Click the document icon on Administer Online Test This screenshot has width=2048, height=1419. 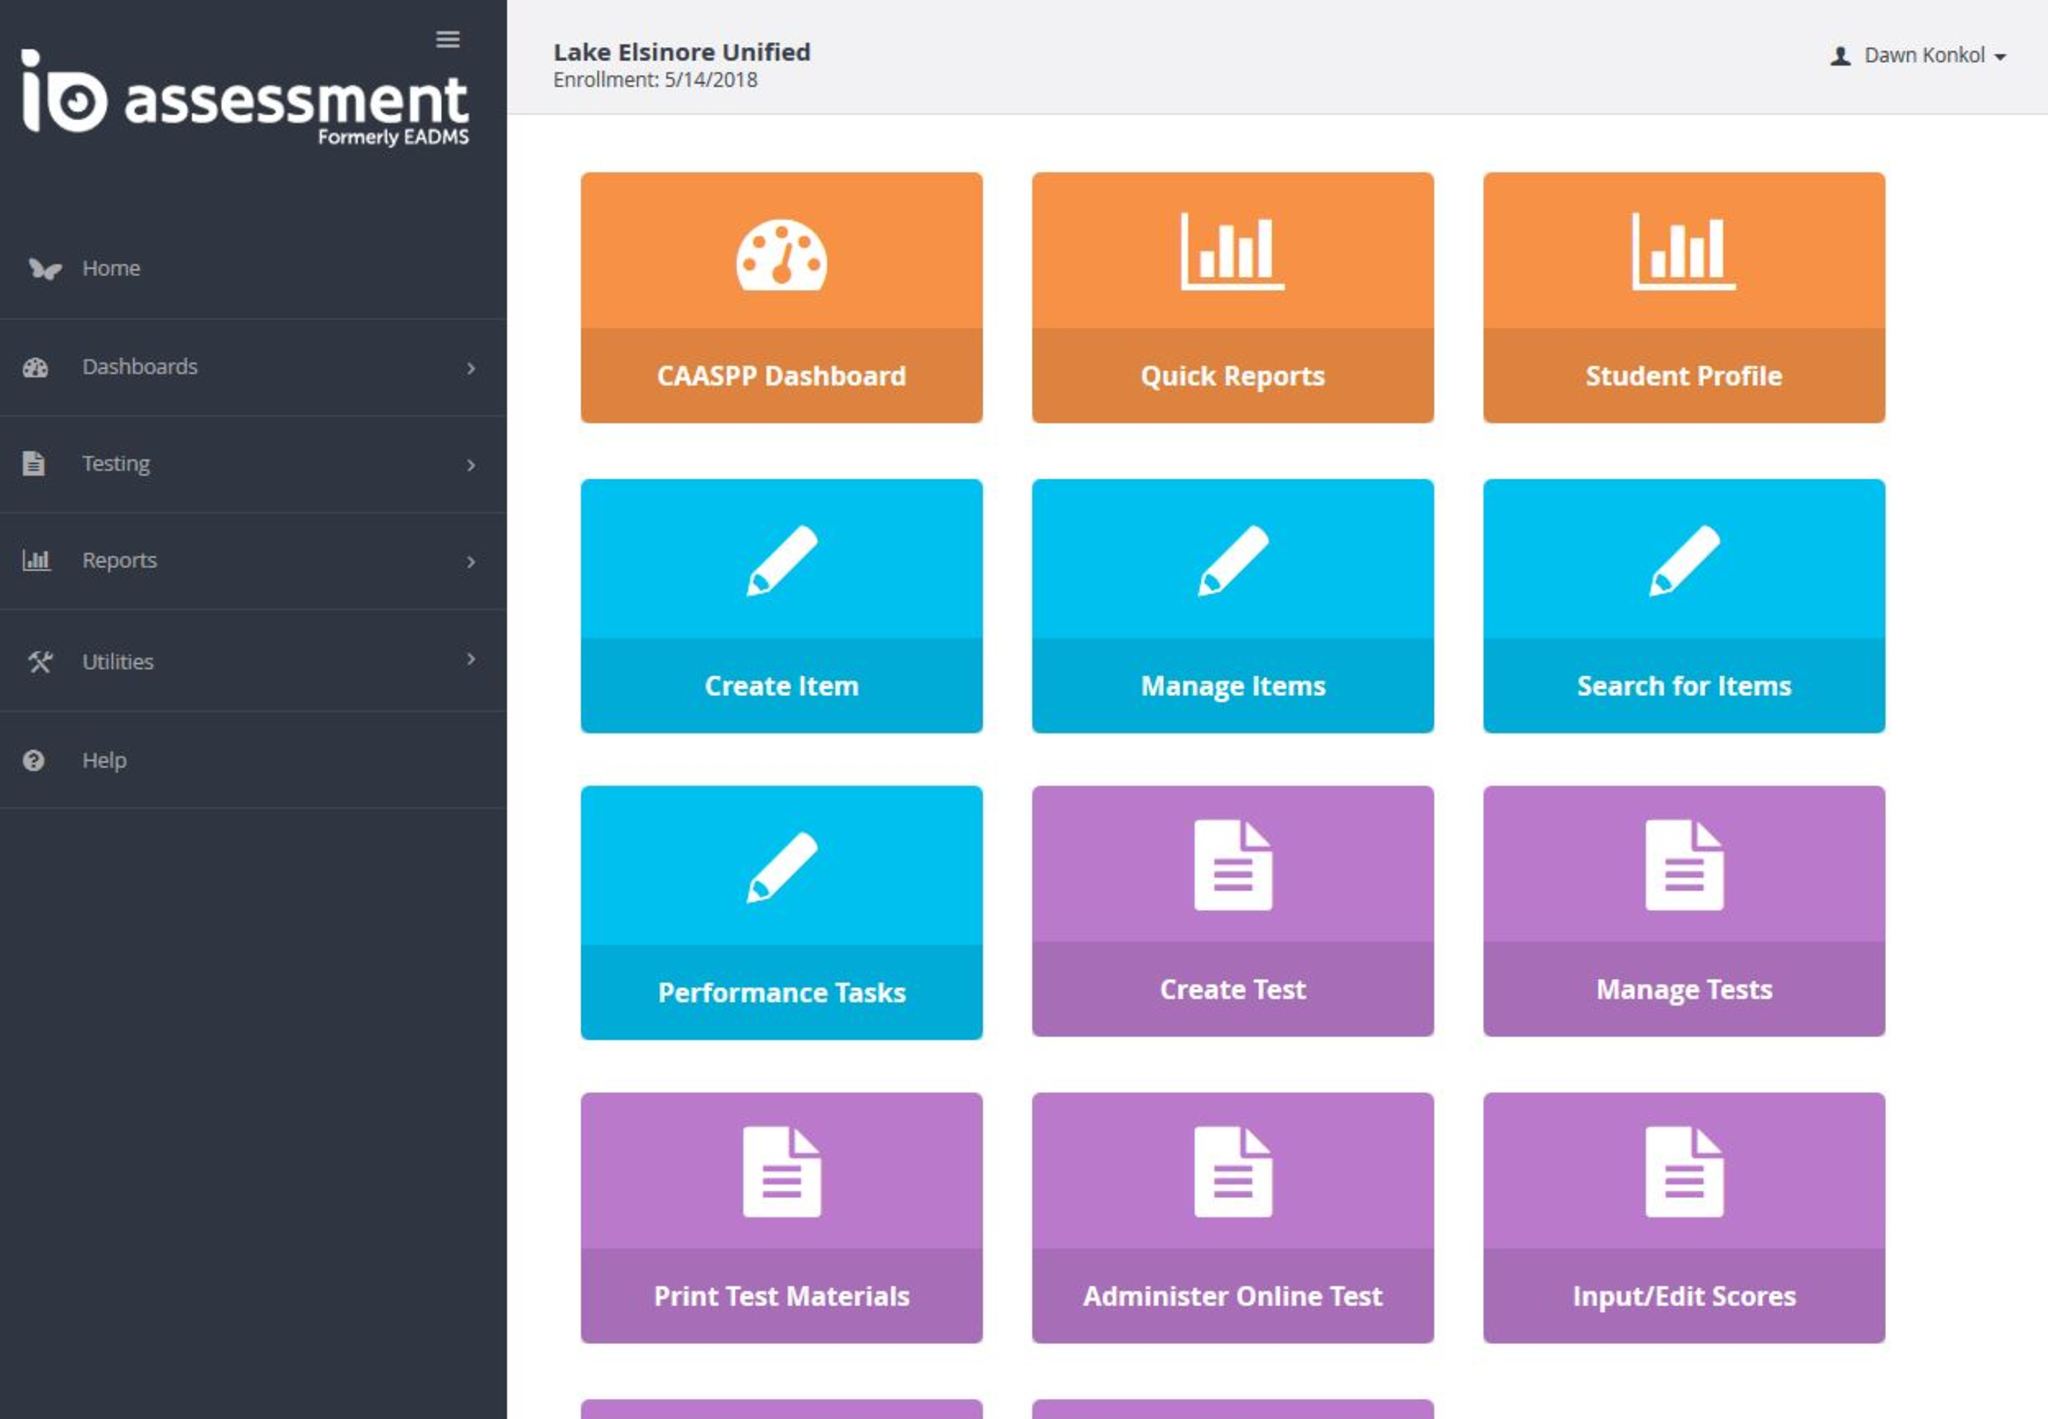(x=1232, y=1171)
